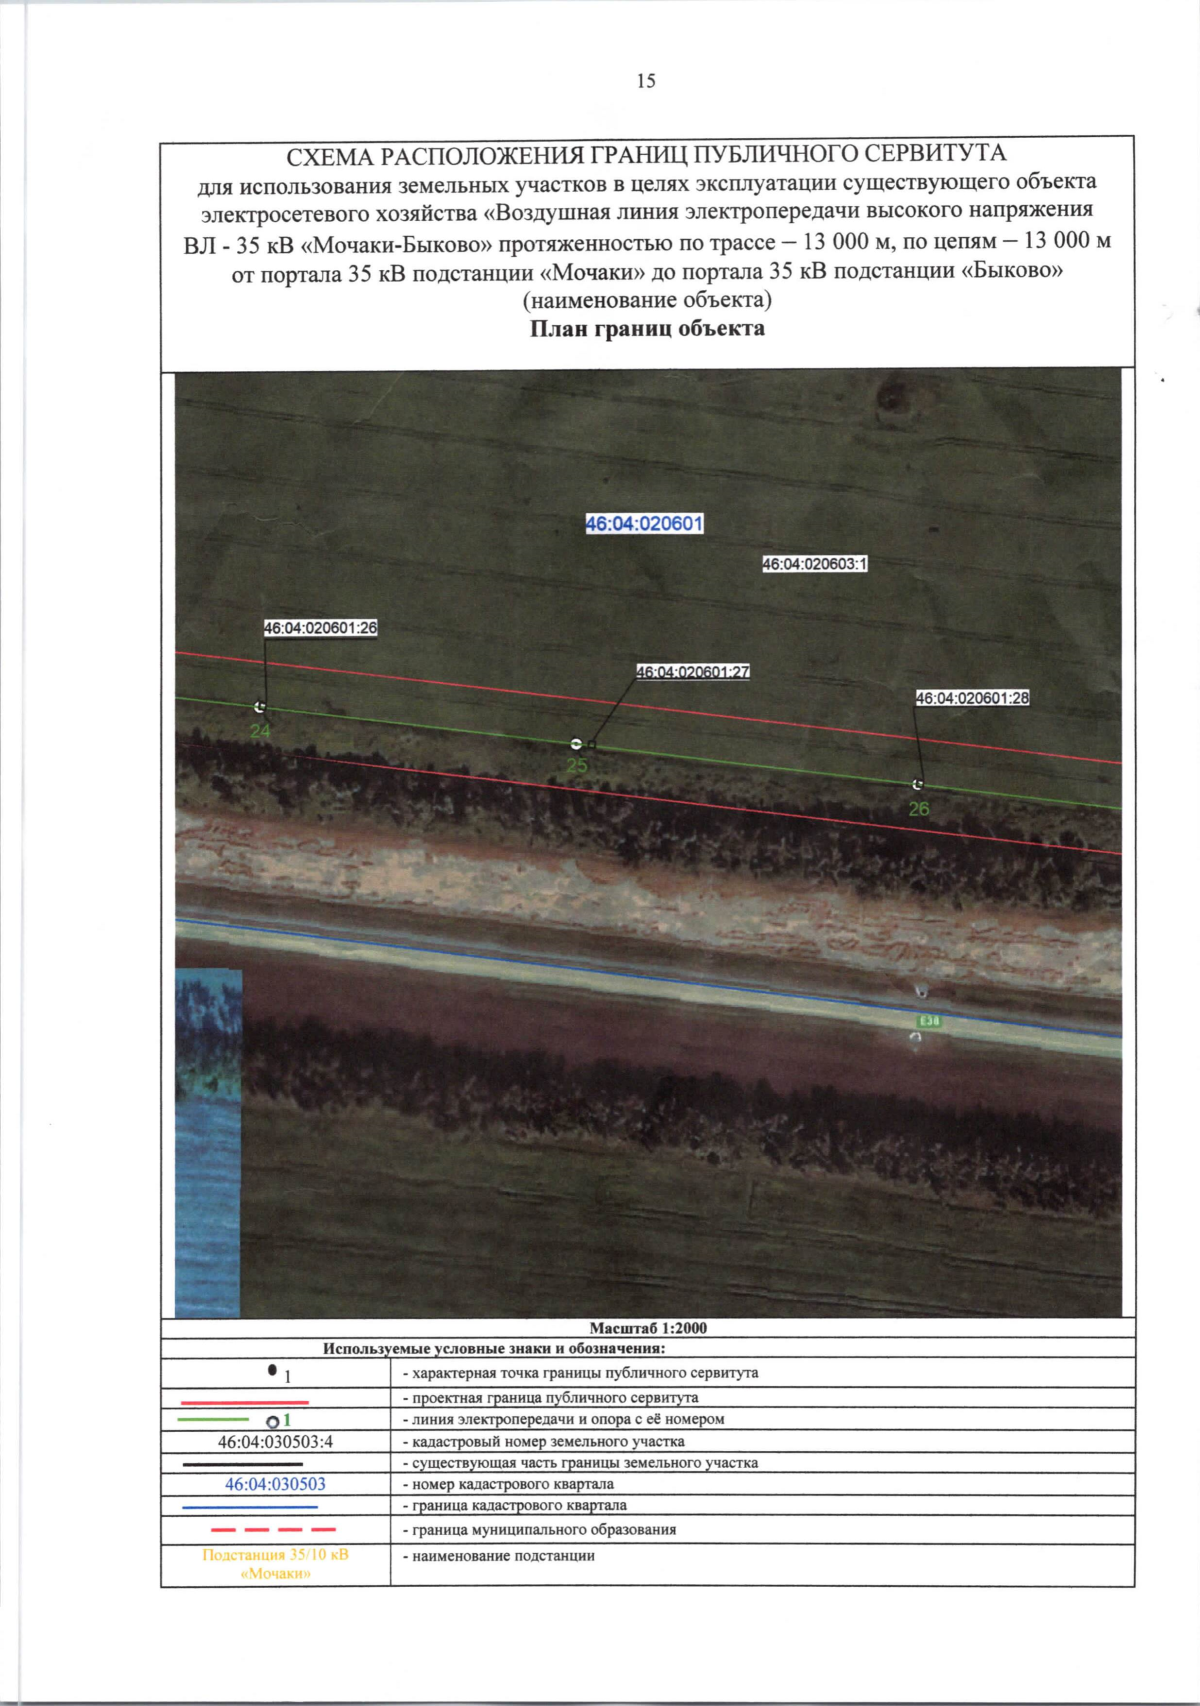Click the red dashed municipal boundary symbol
Screen dimensions: 1200x1706
tap(274, 1530)
